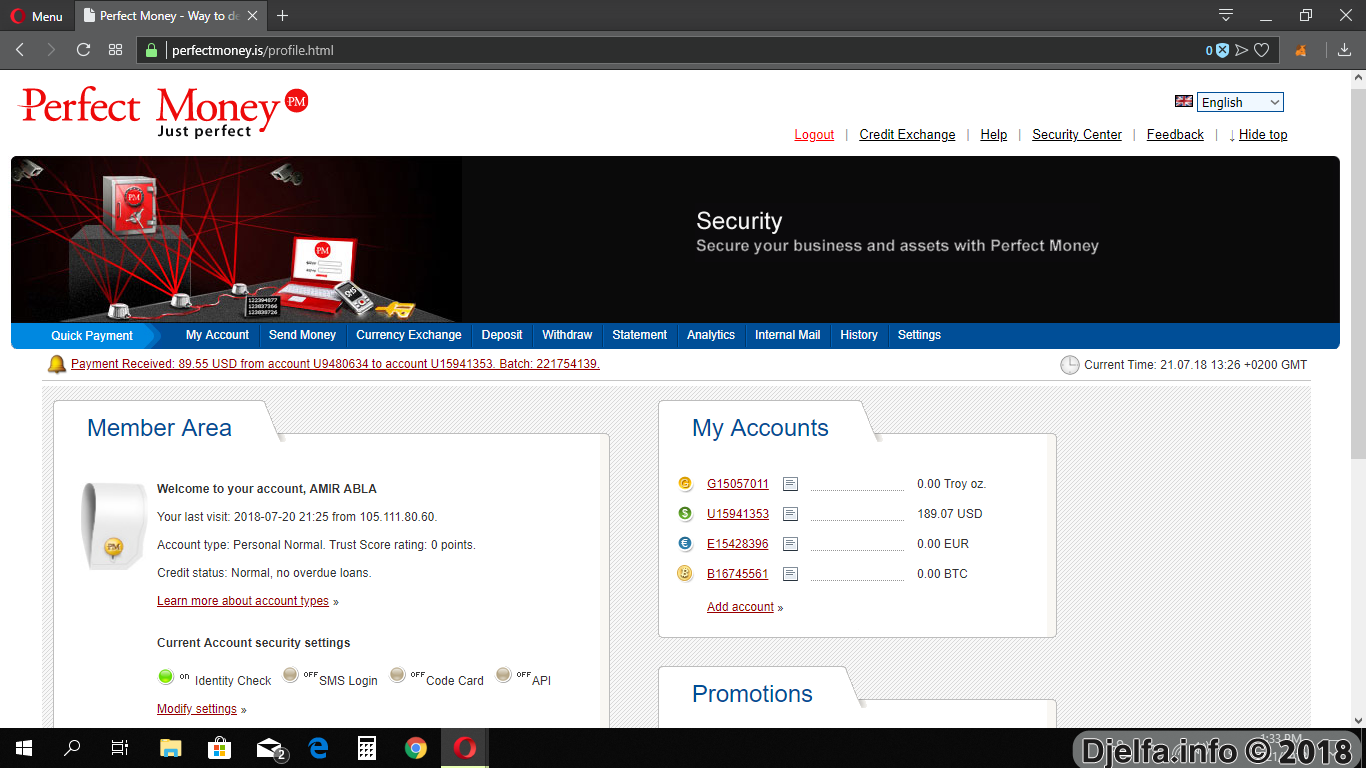Open File Explorer from the taskbar
The width and height of the screenshot is (1366, 768).
pyautogui.click(x=171, y=748)
